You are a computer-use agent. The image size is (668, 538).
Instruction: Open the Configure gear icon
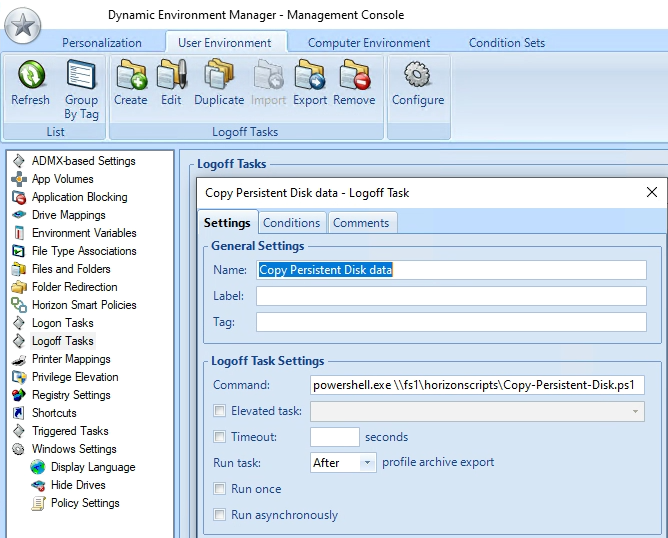[x=418, y=75]
